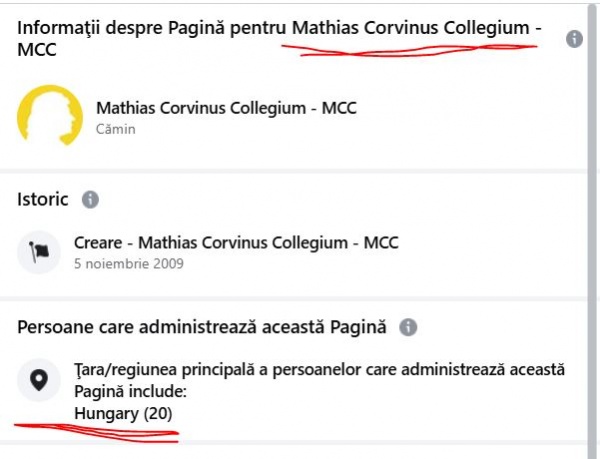Viewport: 600px width, 459px height.
Task: Click the Istoric section heading
Action: (x=43, y=199)
